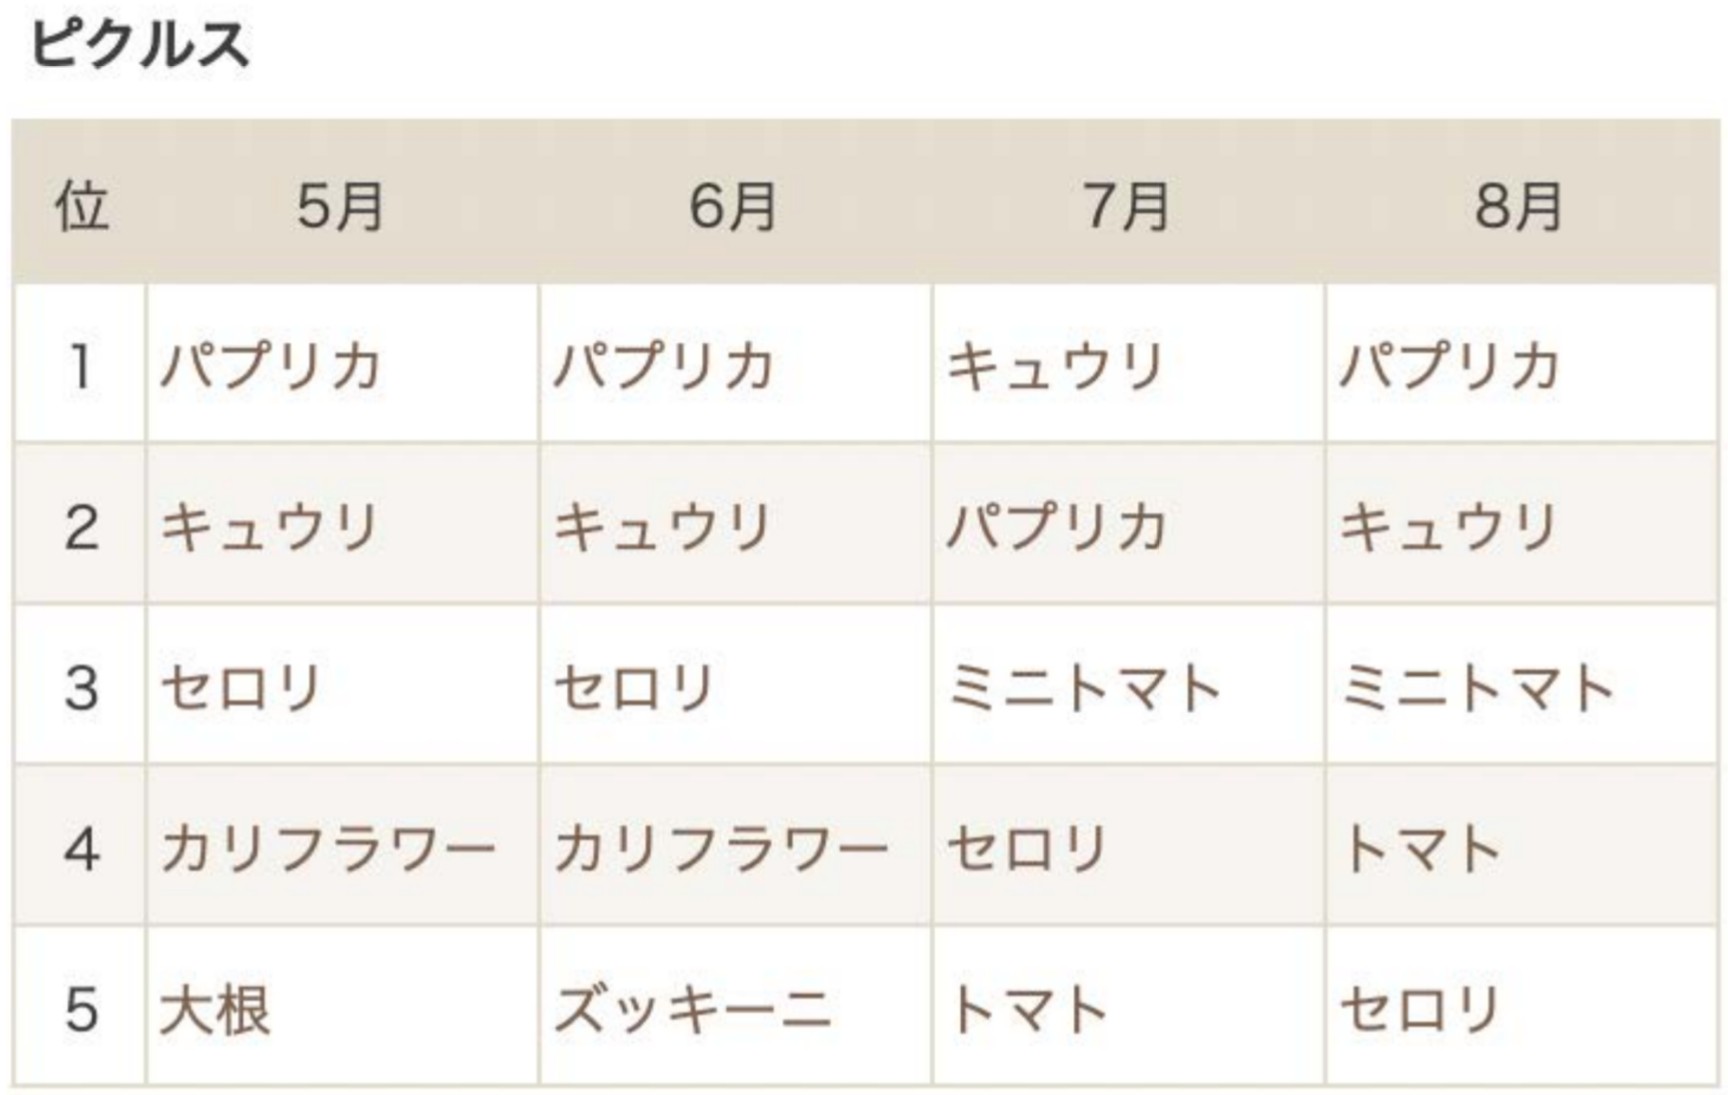Select ミニトマト in the 8月 column

click(x=1478, y=688)
